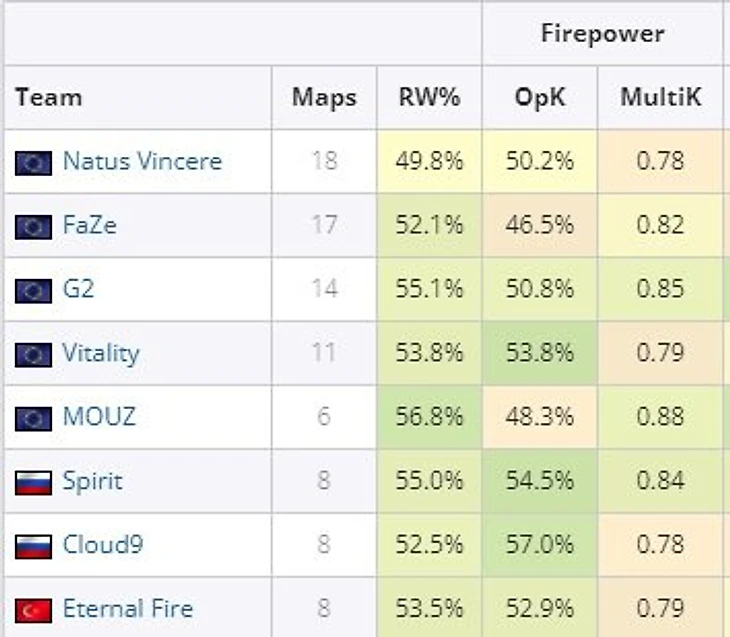Sort table by RW% header
Image resolution: width=730 pixels, height=637 pixels.
(x=429, y=97)
